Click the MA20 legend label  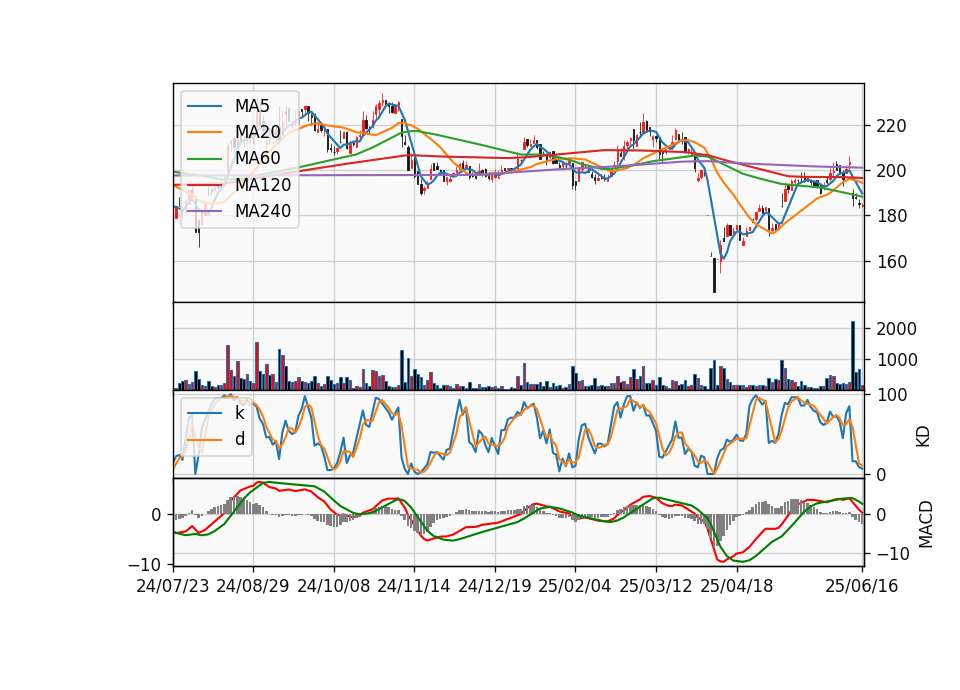[257, 132]
